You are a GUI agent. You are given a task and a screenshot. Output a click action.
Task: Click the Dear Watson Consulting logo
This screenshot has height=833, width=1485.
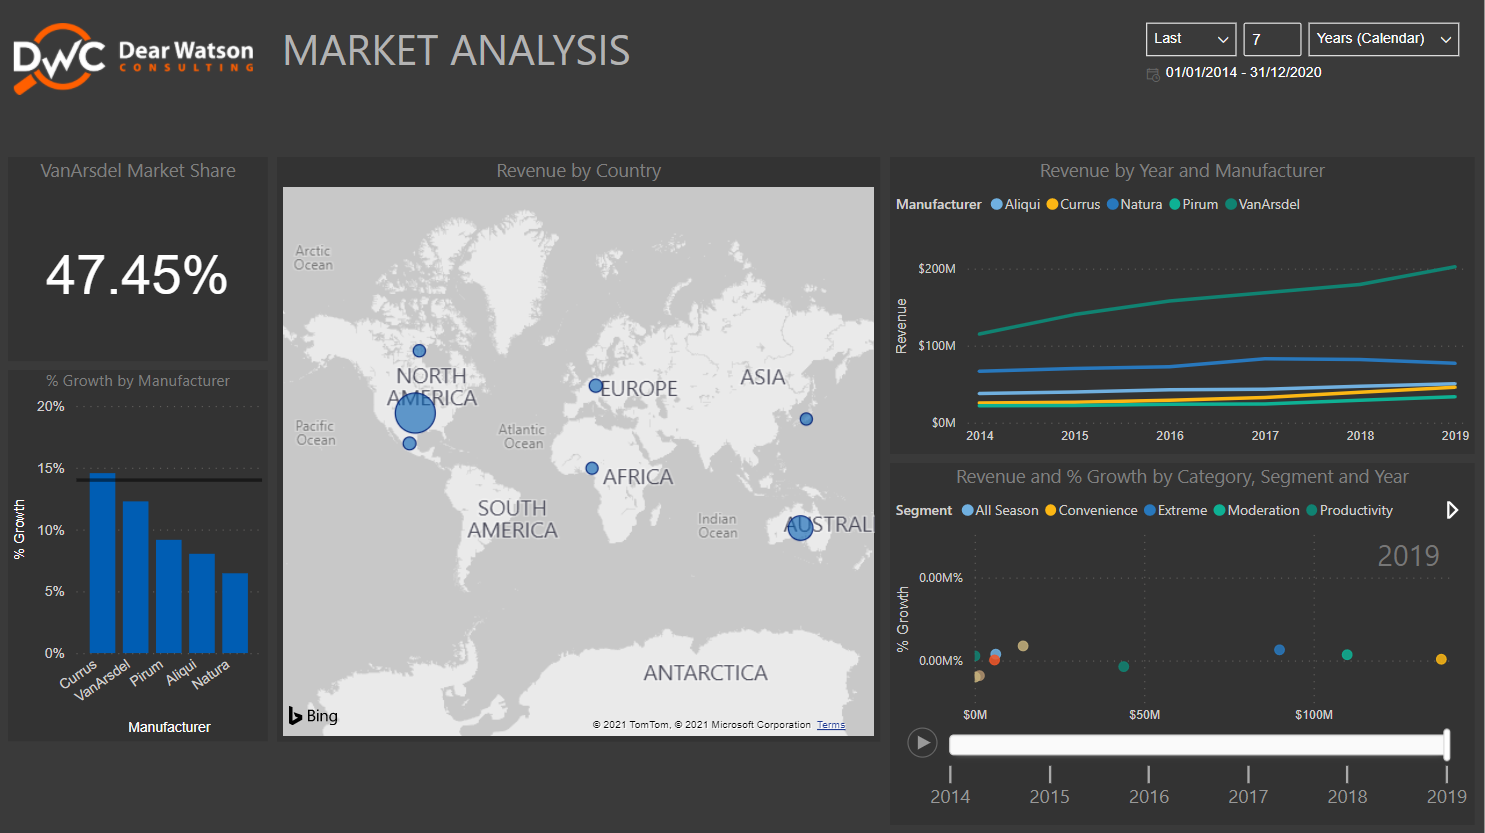(130, 55)
